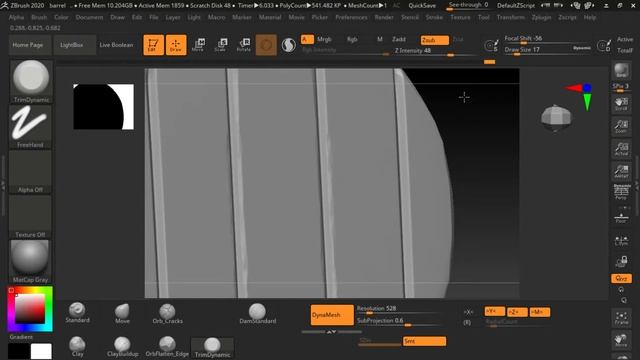Toggle Dynamic draw size button

(x=582, y=48)
